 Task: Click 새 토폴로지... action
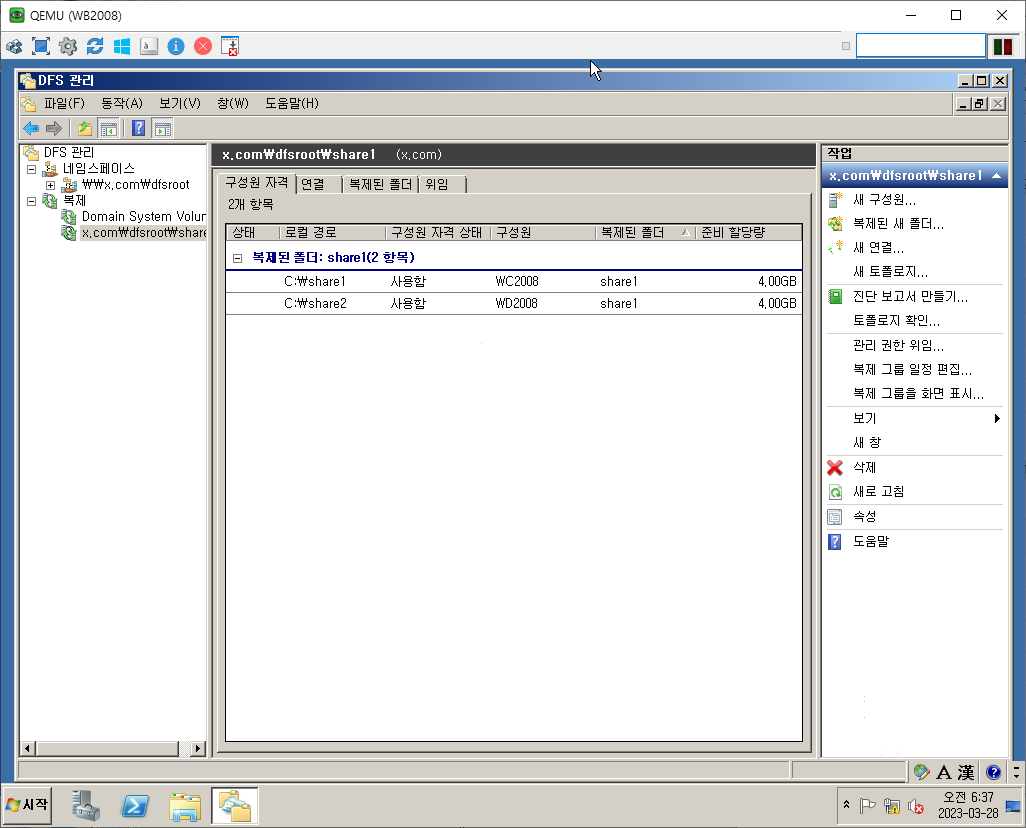[890, 272]
